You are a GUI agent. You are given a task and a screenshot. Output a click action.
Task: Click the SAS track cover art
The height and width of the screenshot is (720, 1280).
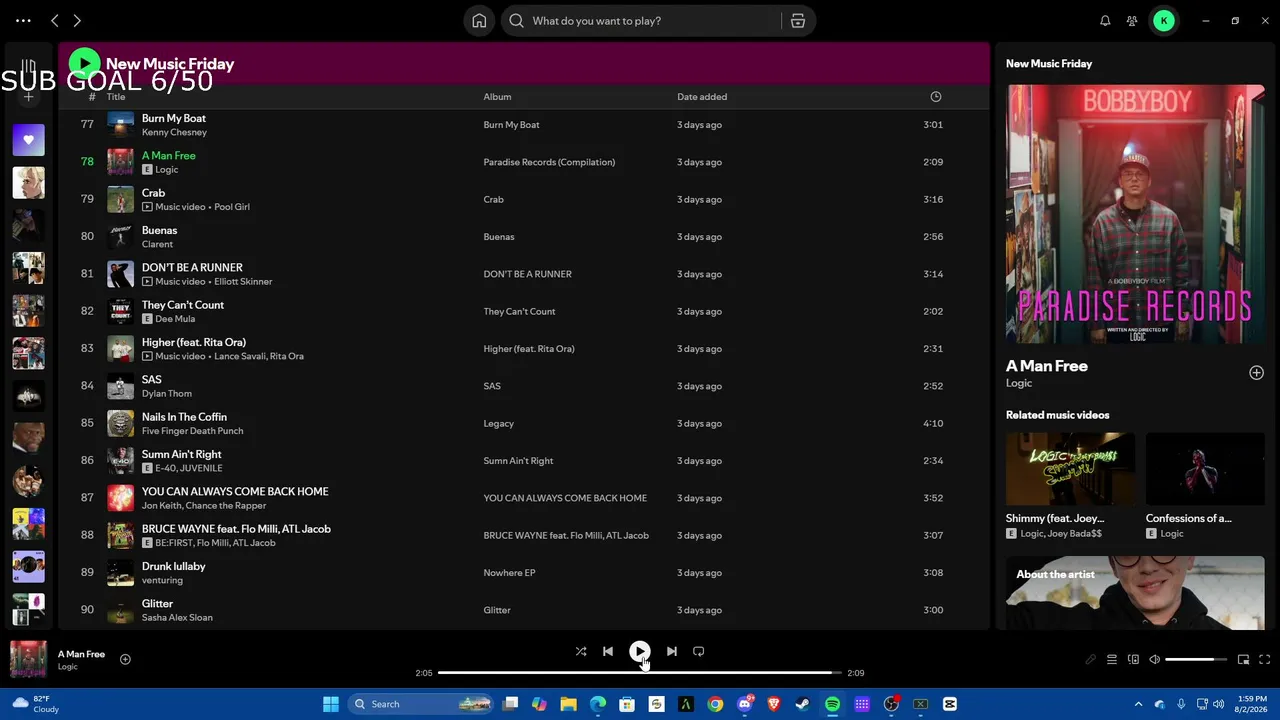pos(120,386)
